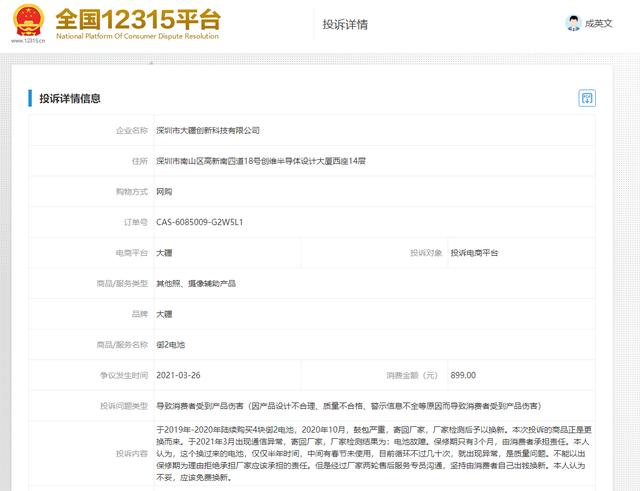Screen dimensions: 640x491
Task: Click the 其他照、摄像辅助产品 category value
Action: coord(196,284)
